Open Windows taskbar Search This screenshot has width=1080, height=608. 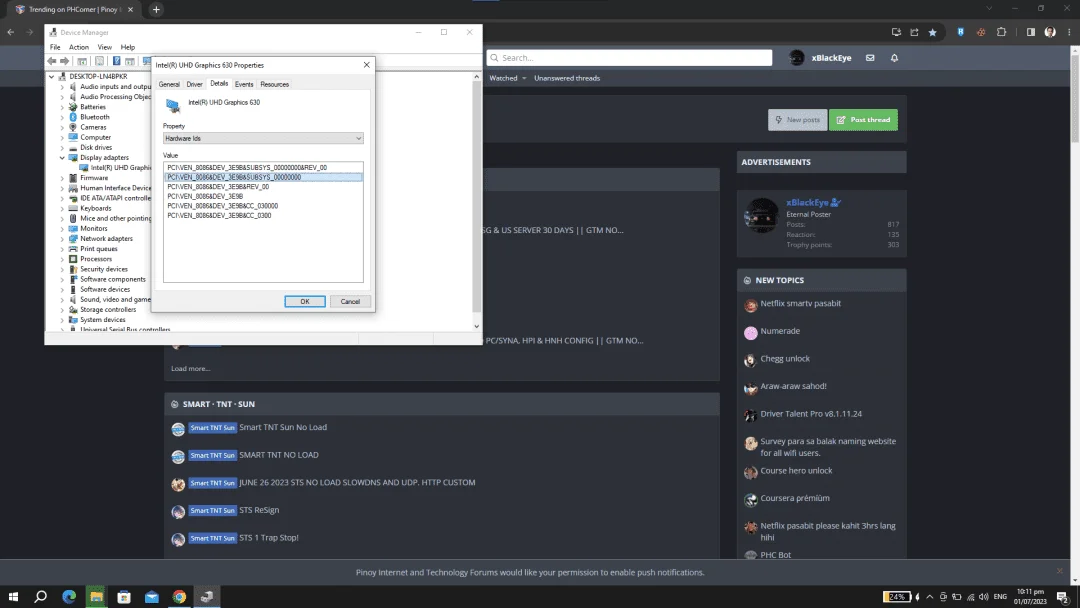click(x=41, y=596)
